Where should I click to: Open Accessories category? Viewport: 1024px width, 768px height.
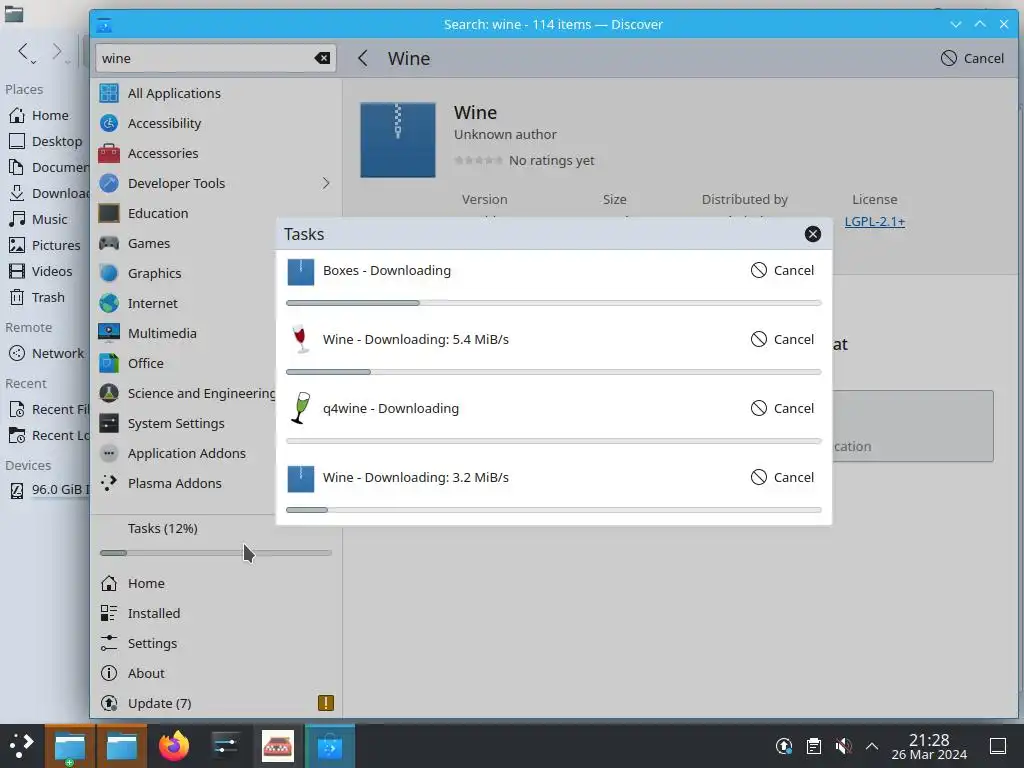click(x=214, y=153)
